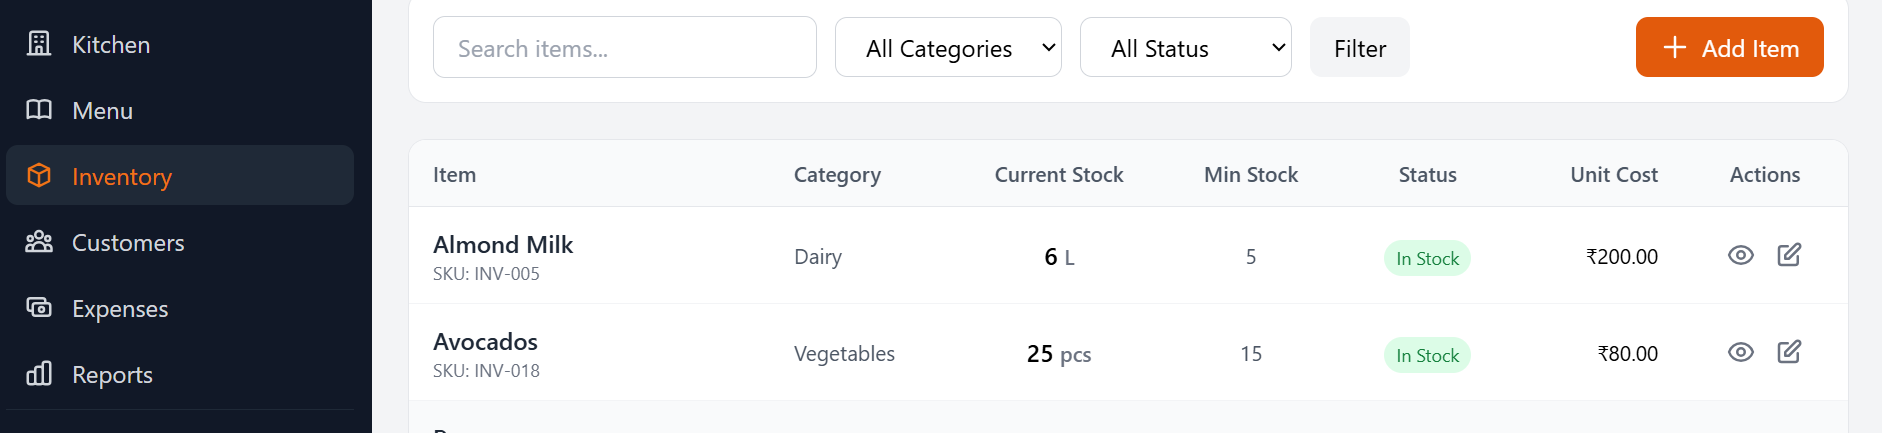Viewport: 1882px width, 433px height.
Task: Click the Expenses icon in sidebar
Action: pos(39,308)
